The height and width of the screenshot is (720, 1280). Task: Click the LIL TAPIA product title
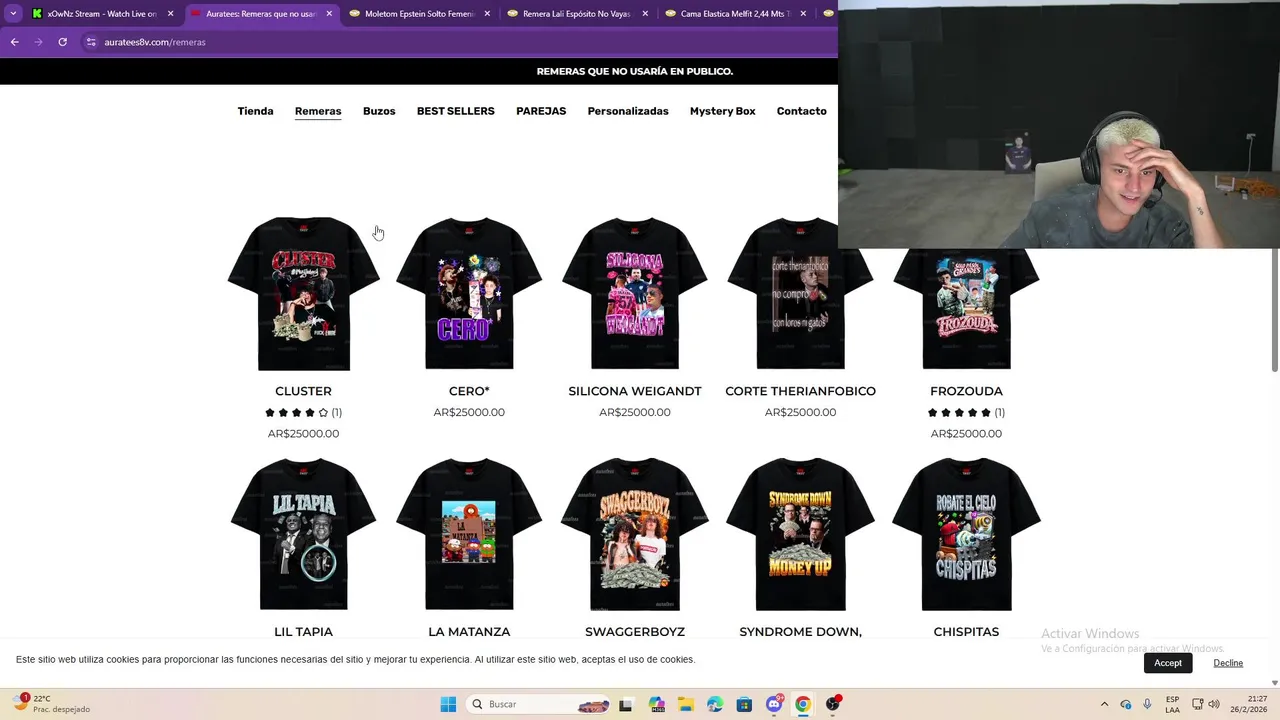[303, 632]
